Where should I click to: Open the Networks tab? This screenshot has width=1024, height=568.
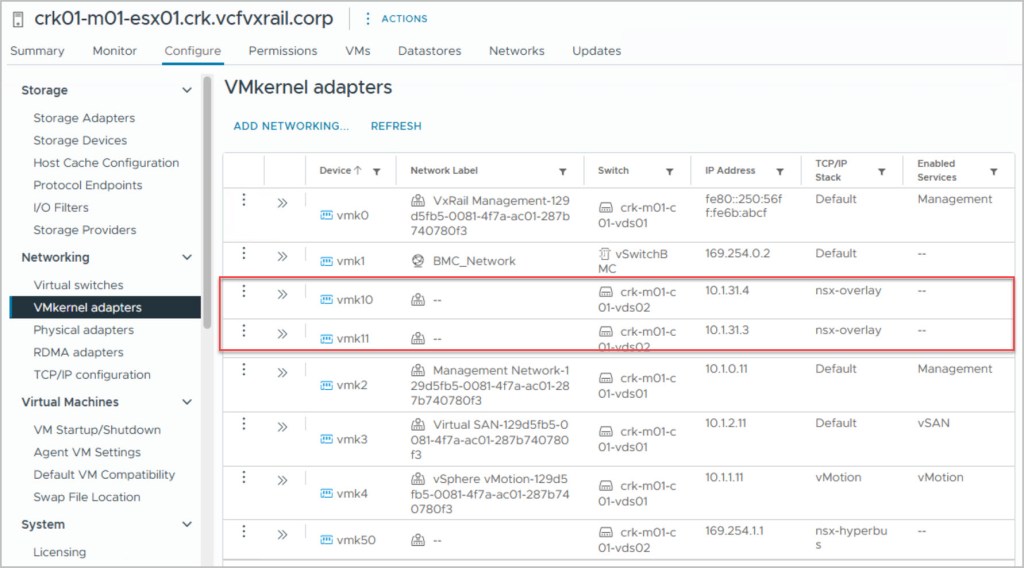(x=517, y=51)
